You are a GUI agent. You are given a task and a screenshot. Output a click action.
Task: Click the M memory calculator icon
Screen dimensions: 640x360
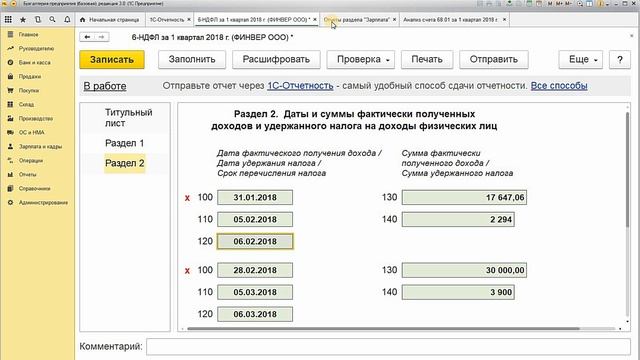tap(550, 4)
